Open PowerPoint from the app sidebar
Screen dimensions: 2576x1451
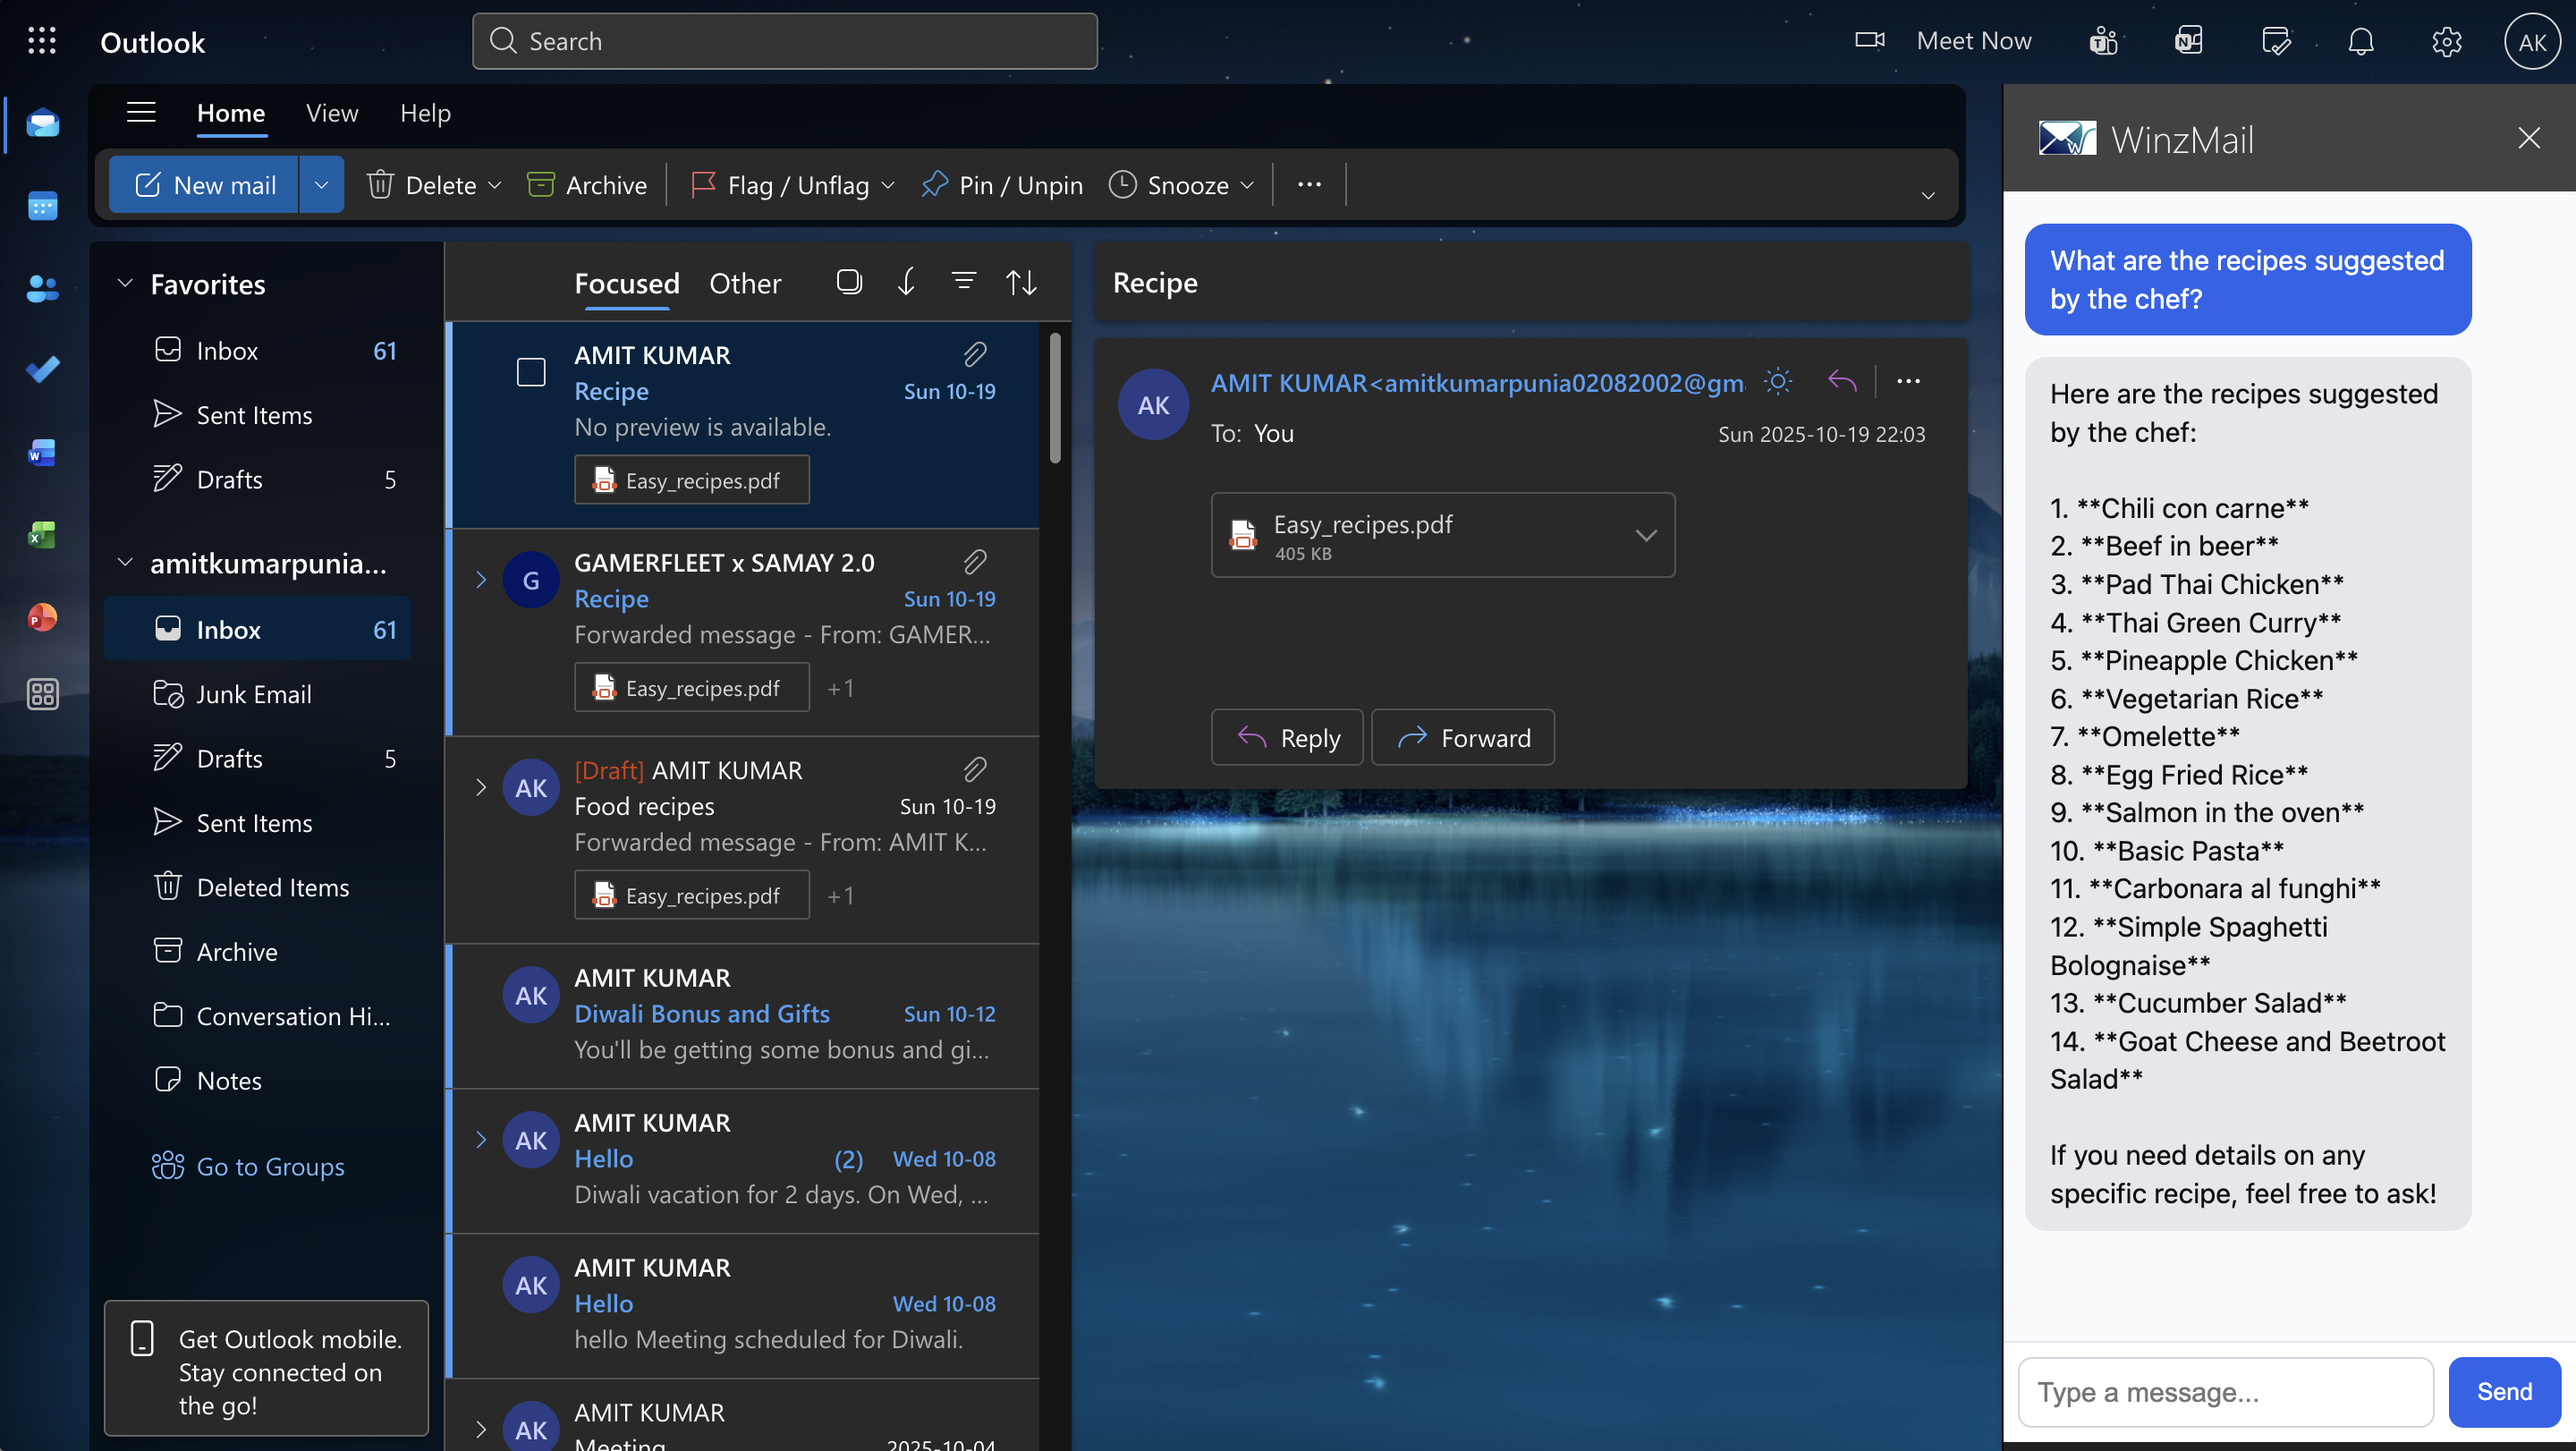(x=41, y=617)
